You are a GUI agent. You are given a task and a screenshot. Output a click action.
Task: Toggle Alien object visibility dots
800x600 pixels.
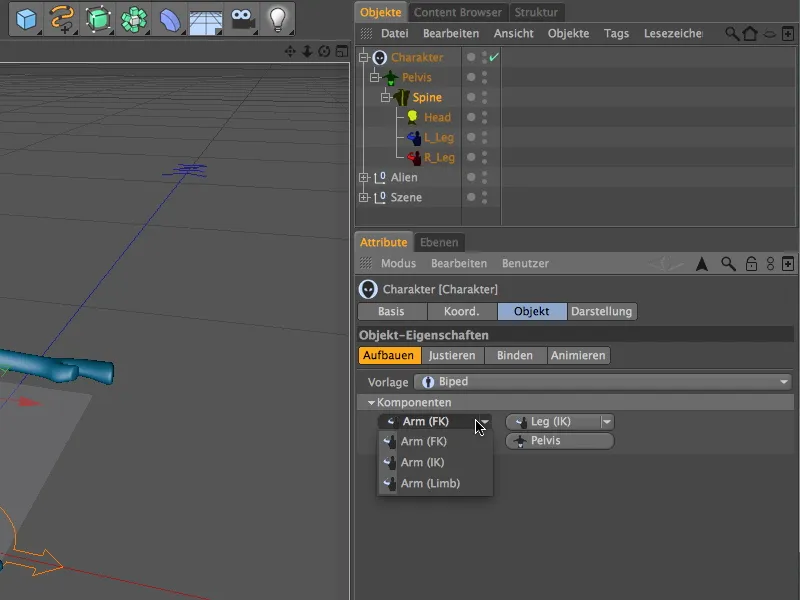(x=484, y=178)
